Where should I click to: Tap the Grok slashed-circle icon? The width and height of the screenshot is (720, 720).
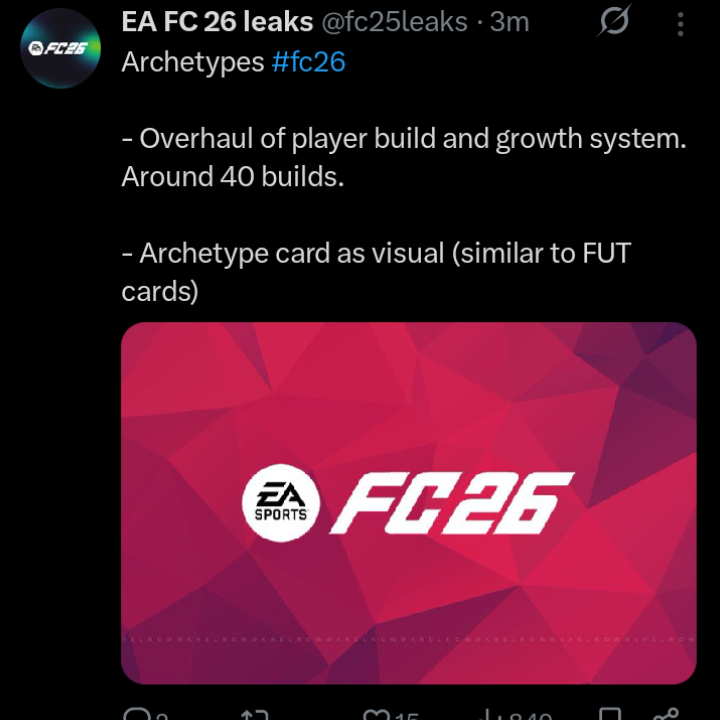(612, 21)
